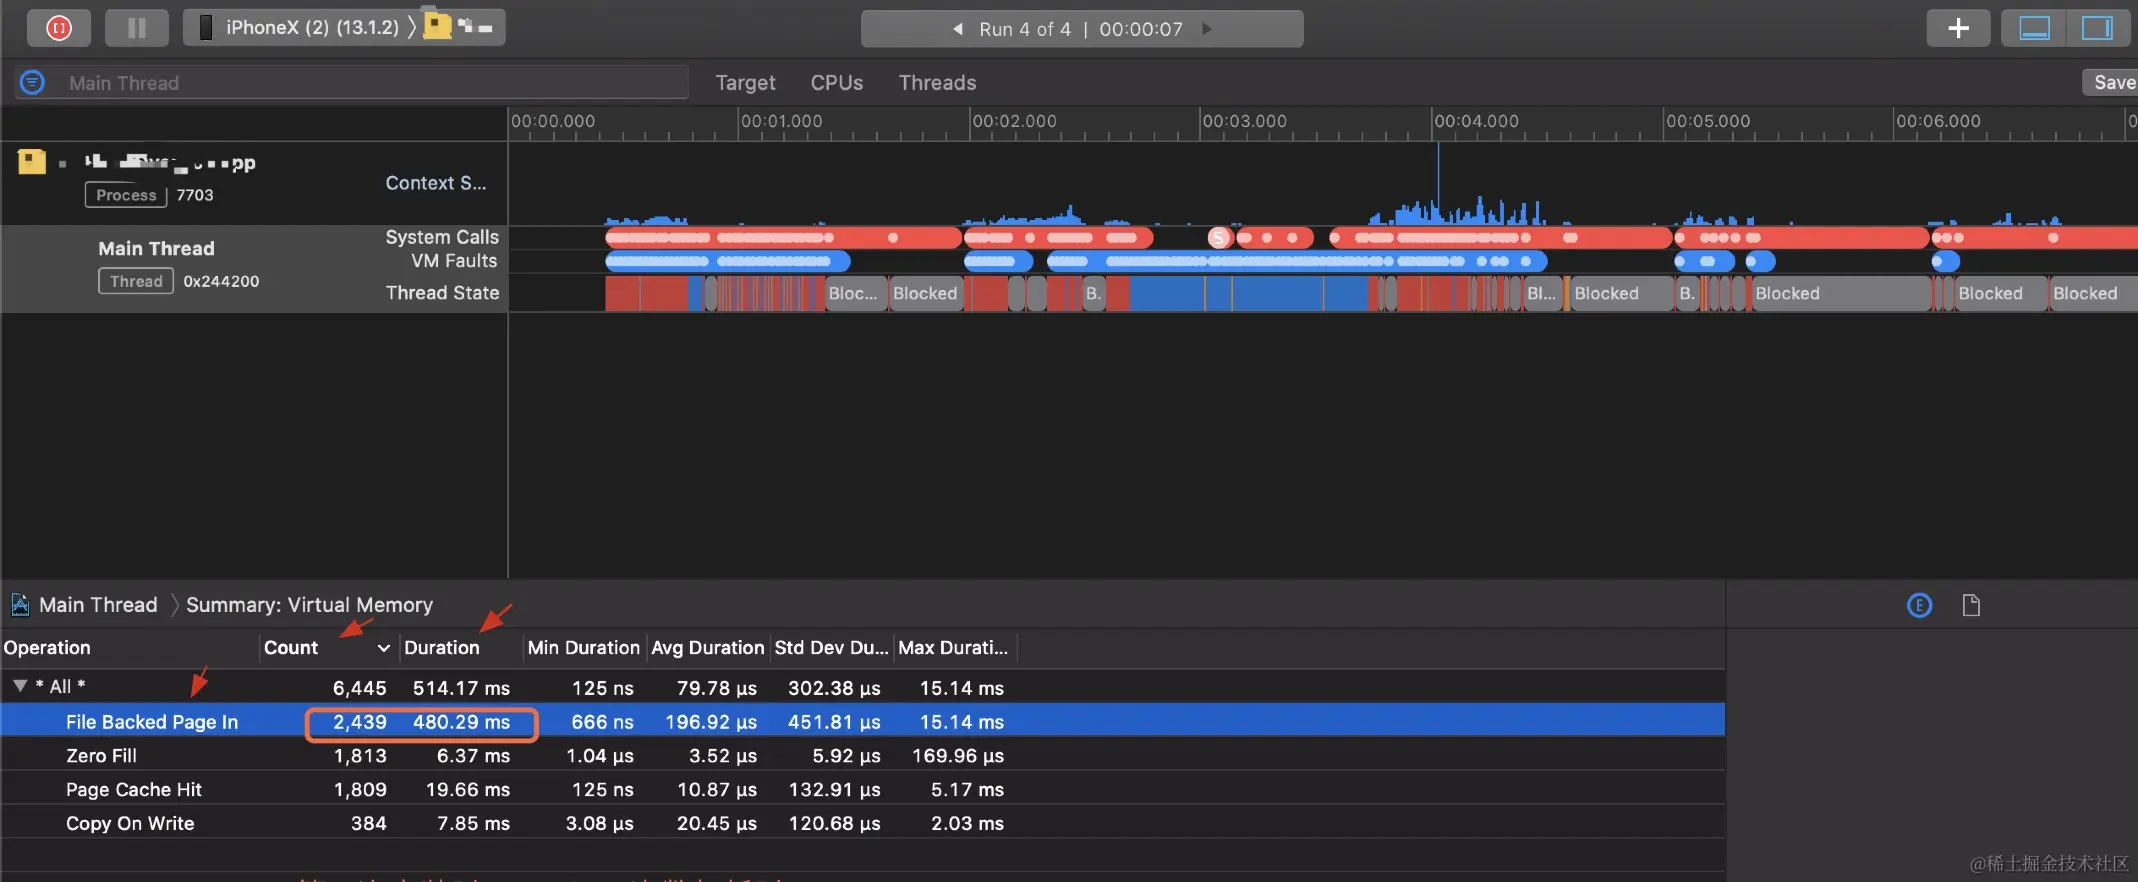Click the Process badge

(126, 195)
